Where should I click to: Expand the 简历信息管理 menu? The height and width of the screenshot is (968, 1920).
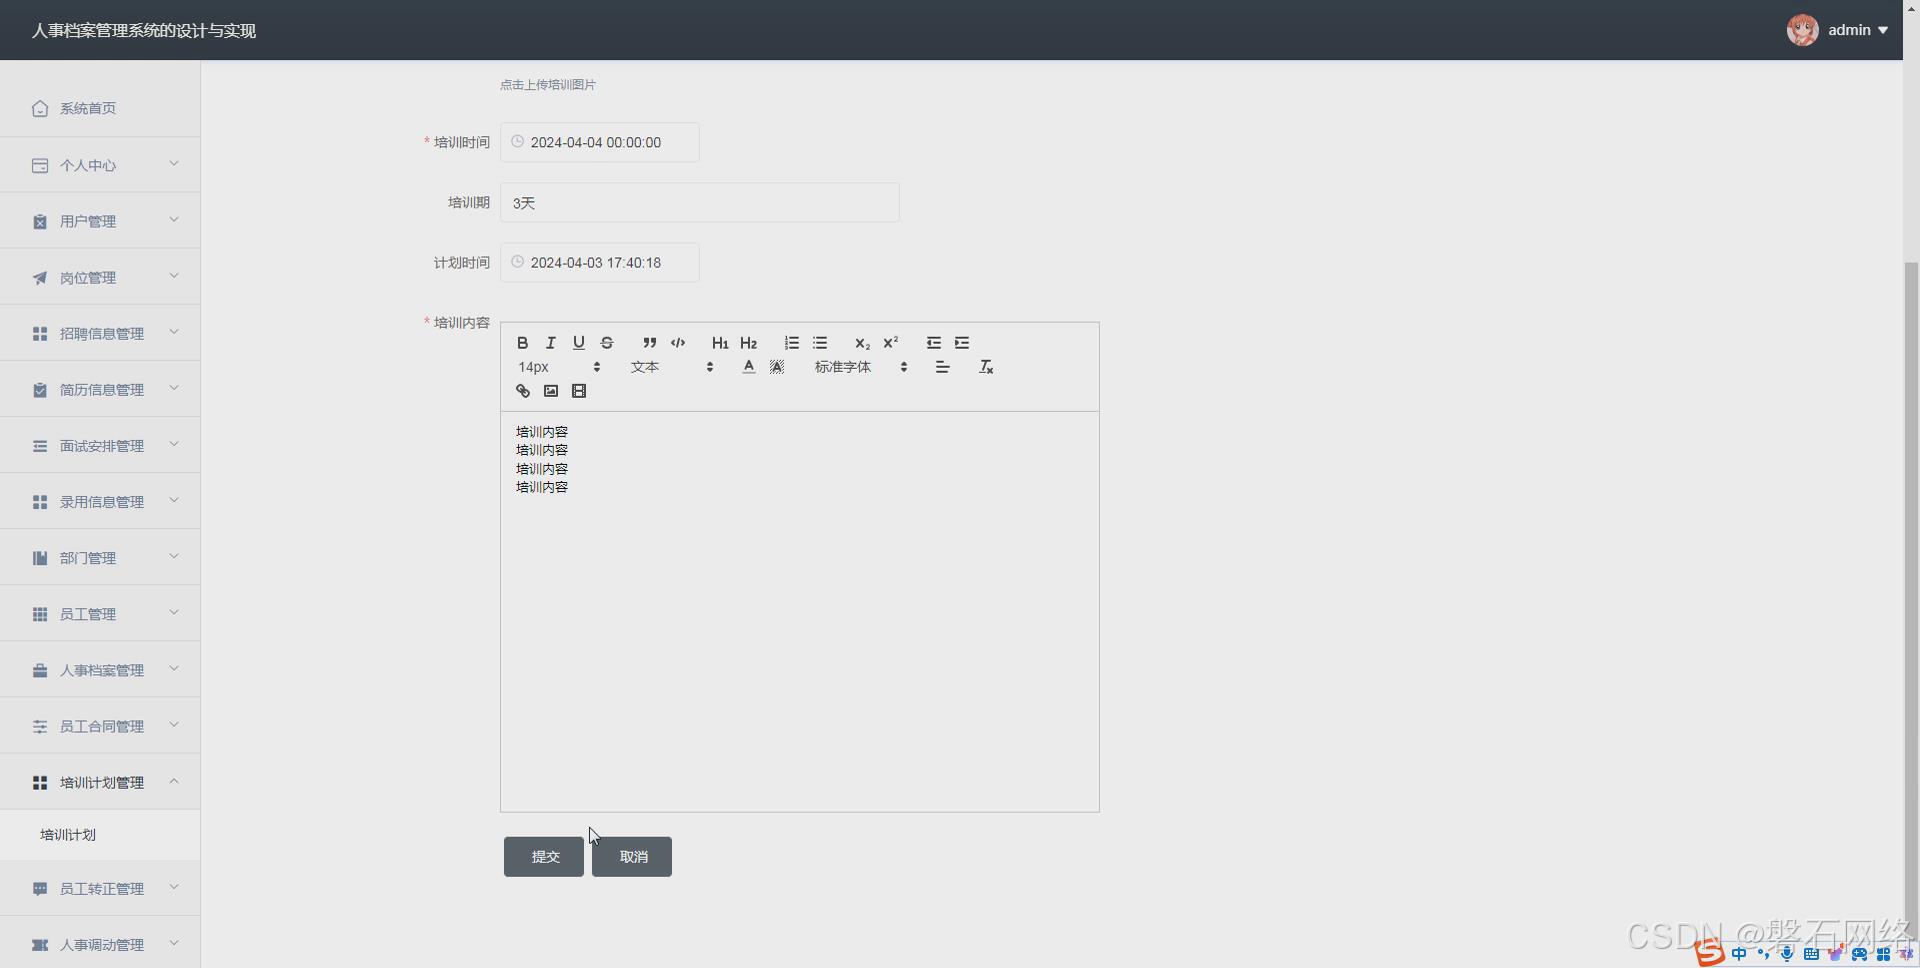point(100,389)
